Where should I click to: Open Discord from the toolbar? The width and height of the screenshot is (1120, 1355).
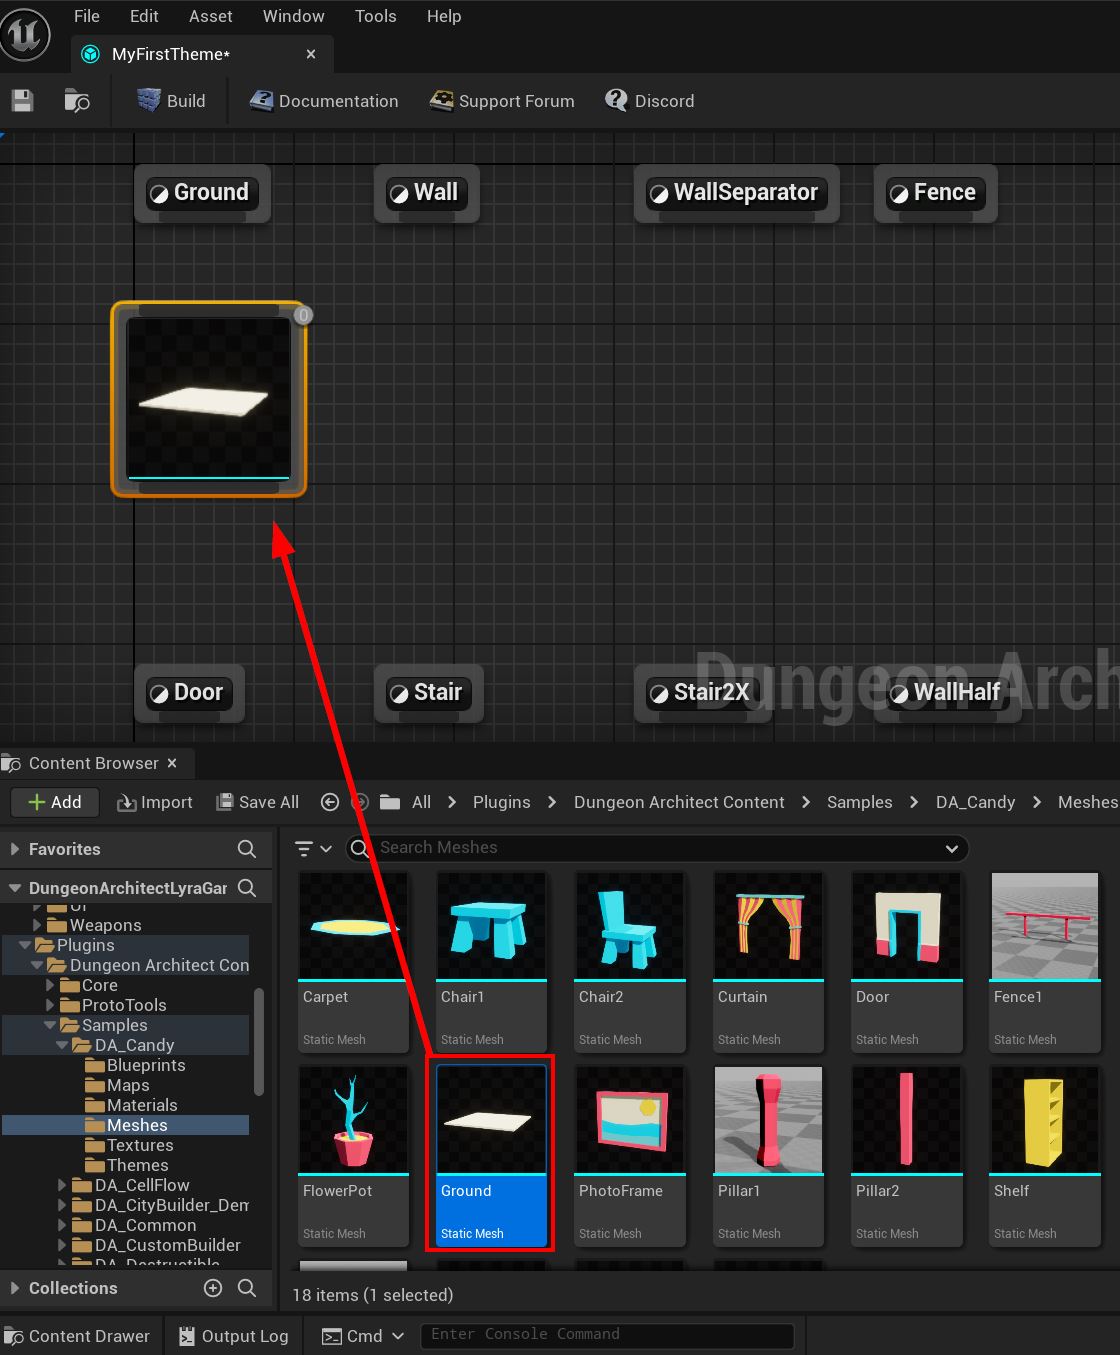coord(650,101)
